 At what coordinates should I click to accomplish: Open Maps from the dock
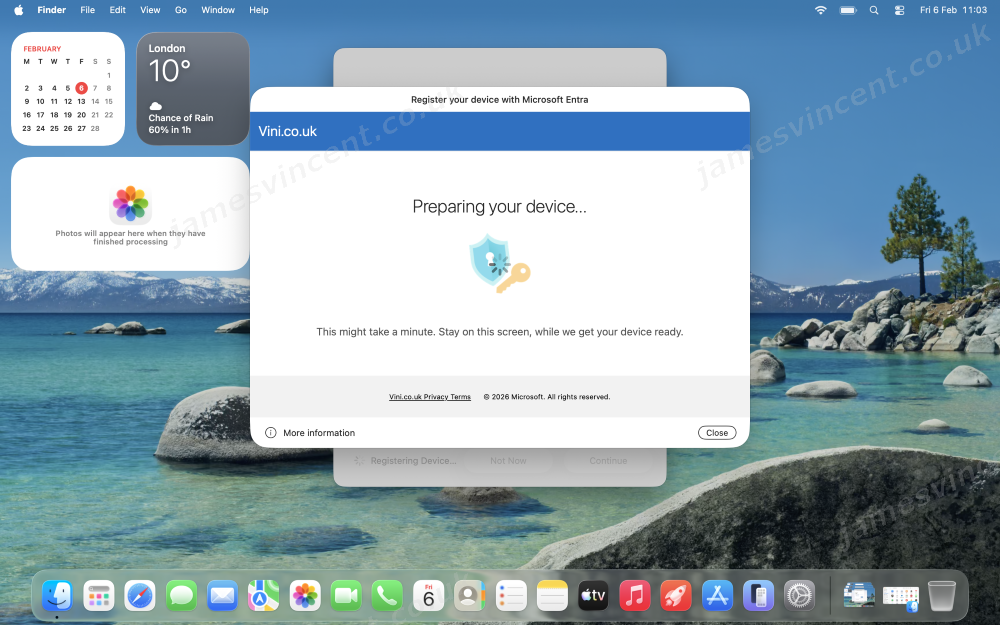[264, 596]
